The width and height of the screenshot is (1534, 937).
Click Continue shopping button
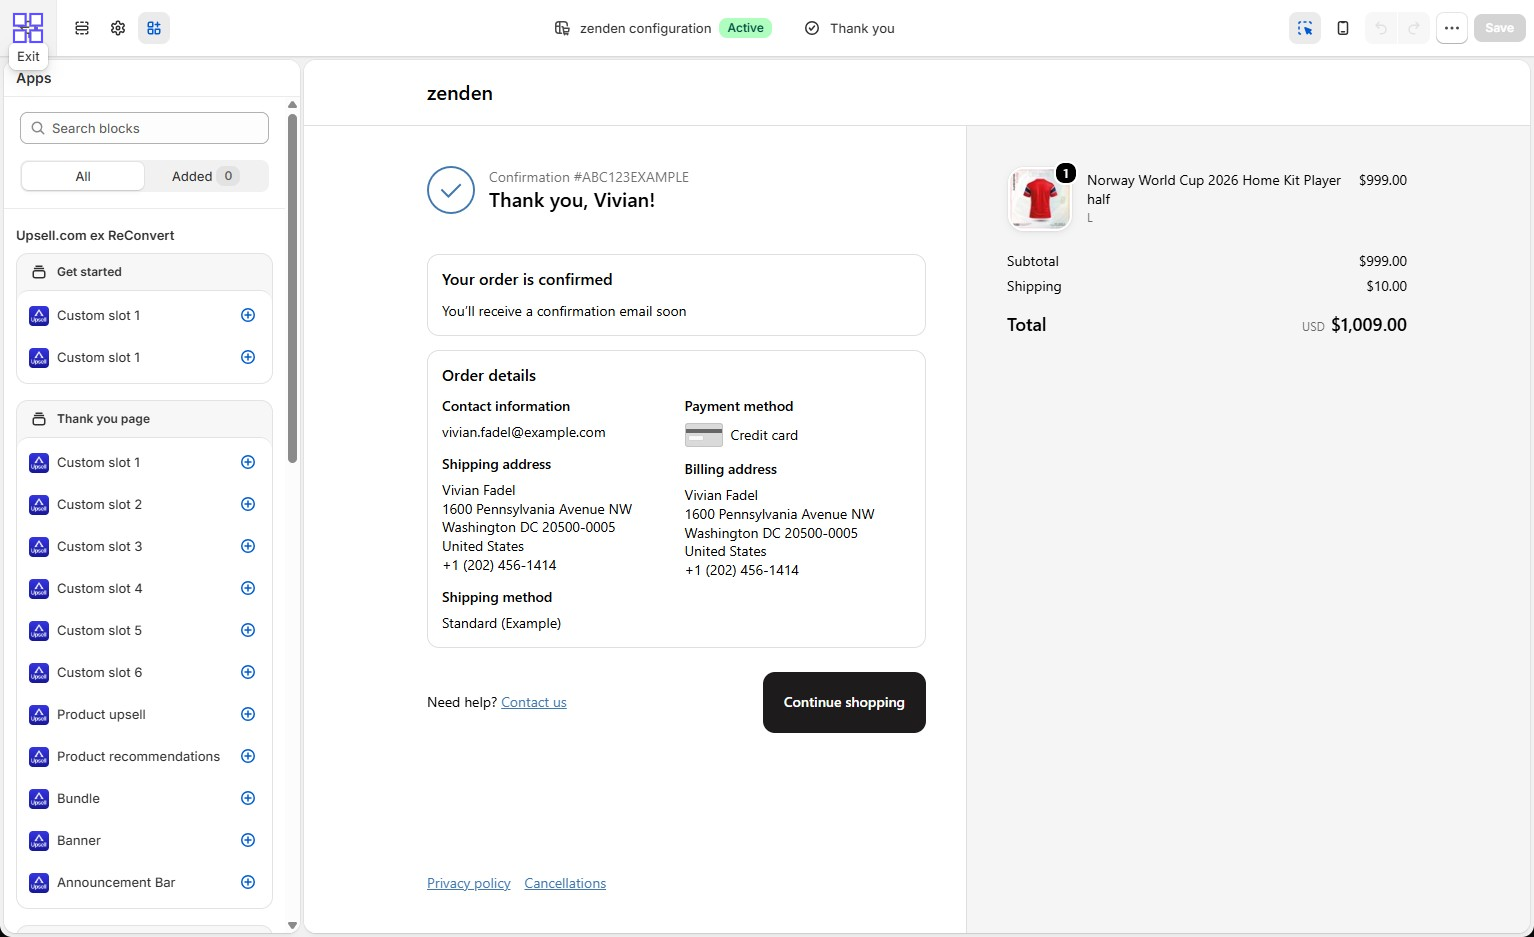coord(844,702)
